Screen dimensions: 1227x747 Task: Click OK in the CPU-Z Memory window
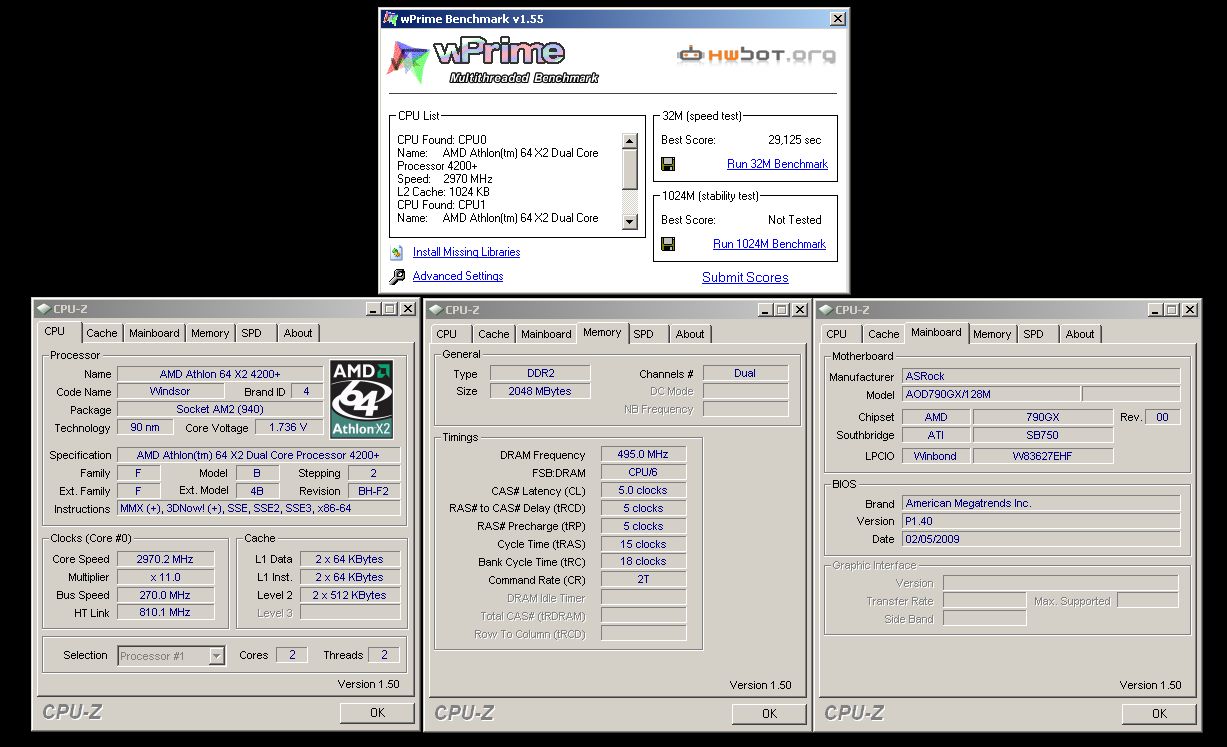point(769,713)
